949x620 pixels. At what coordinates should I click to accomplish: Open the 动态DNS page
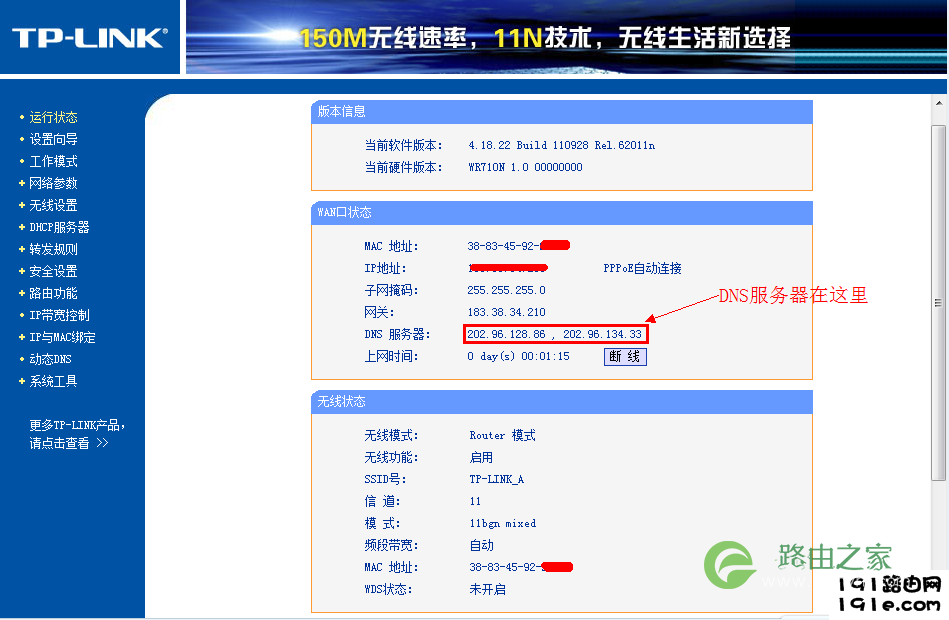[x=50, y=359]
